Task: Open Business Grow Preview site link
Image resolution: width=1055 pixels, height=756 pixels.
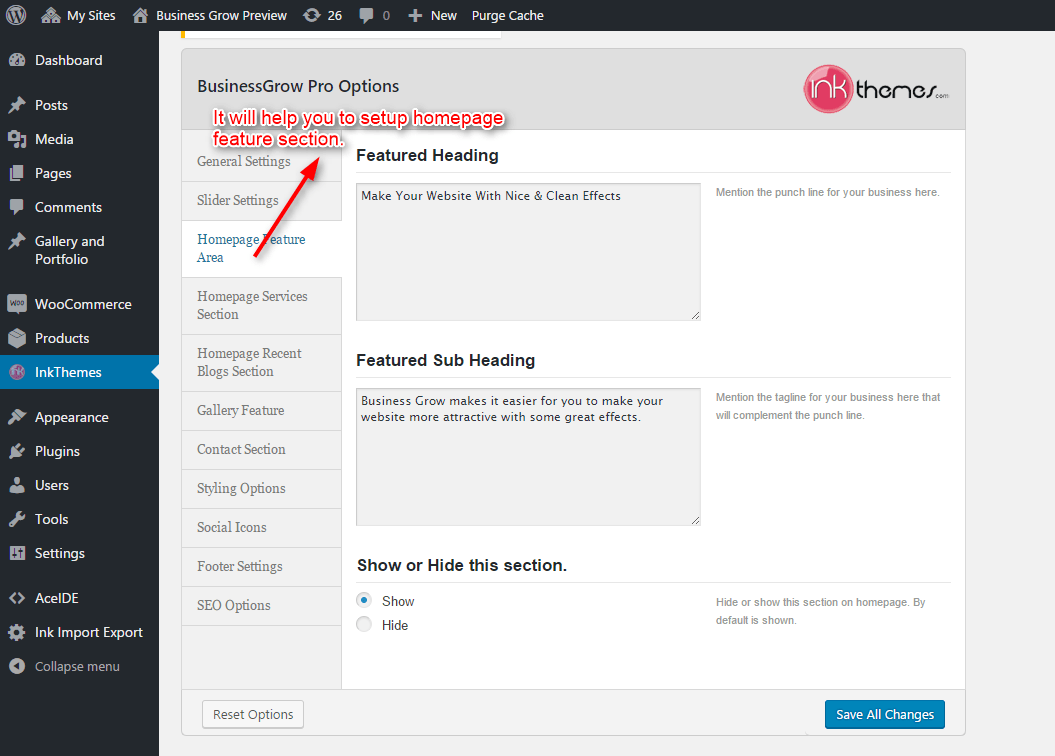Action: [x=221, y=15]
